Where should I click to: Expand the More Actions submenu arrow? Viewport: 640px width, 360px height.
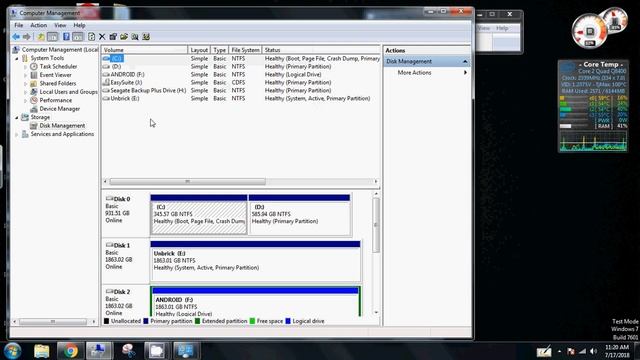465,73
